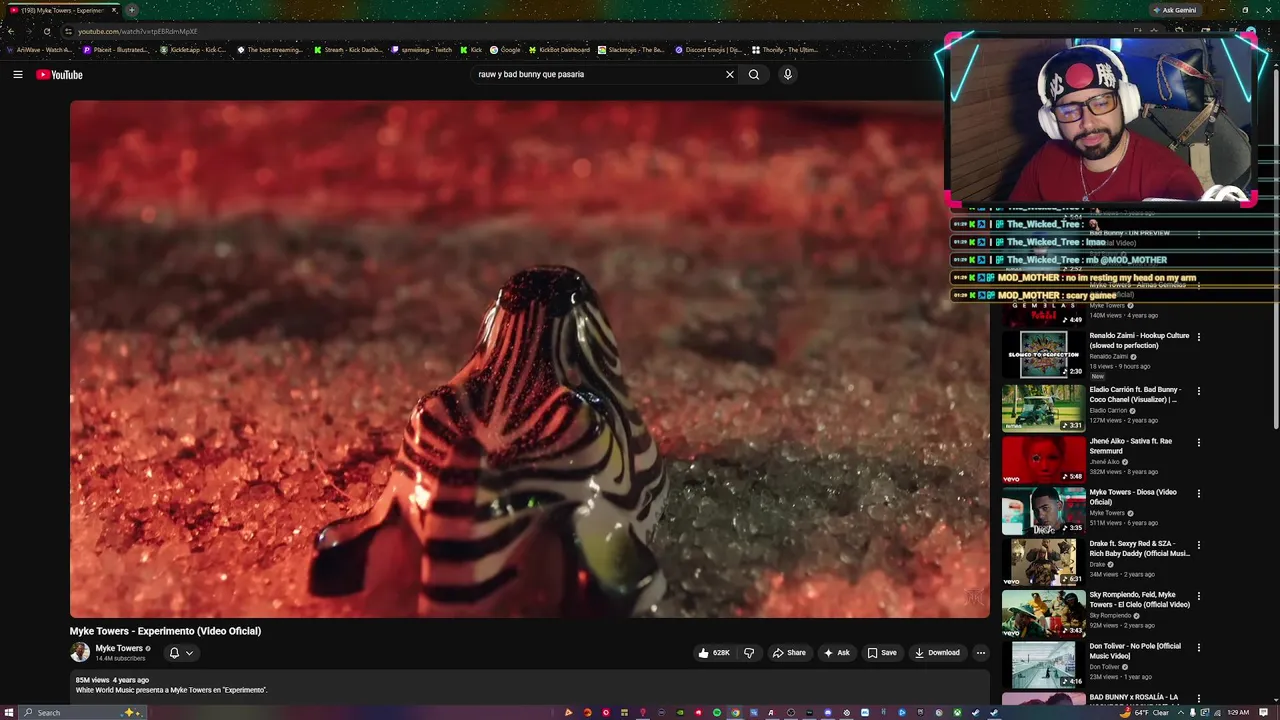Open the Myke Towers channel avatar
The height and width of the screenshot is (720, 1280).
[x=80, y=653]
